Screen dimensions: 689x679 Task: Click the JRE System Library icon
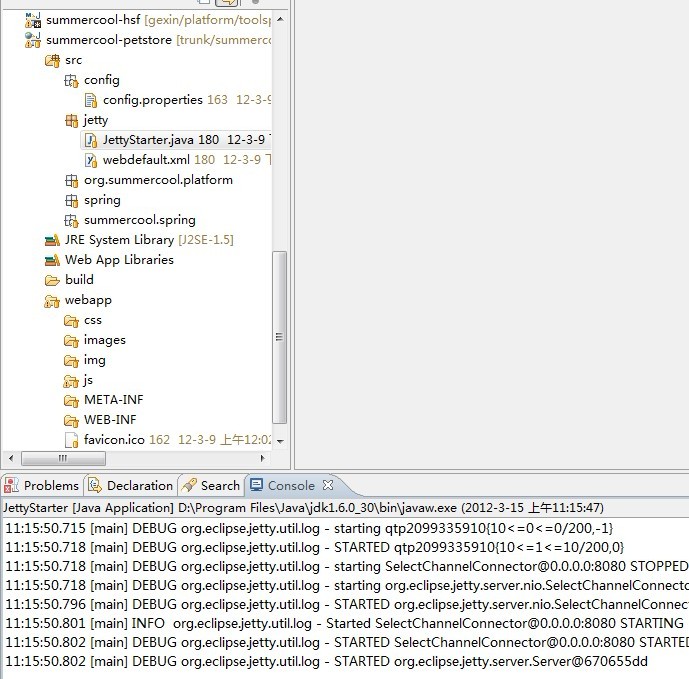click(52, 240)
